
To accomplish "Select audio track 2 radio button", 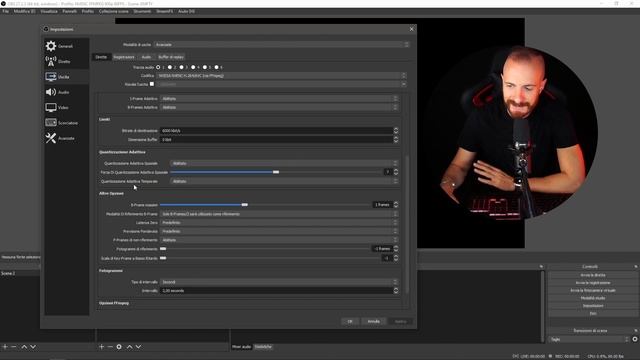I will click(x=170, y=67).
